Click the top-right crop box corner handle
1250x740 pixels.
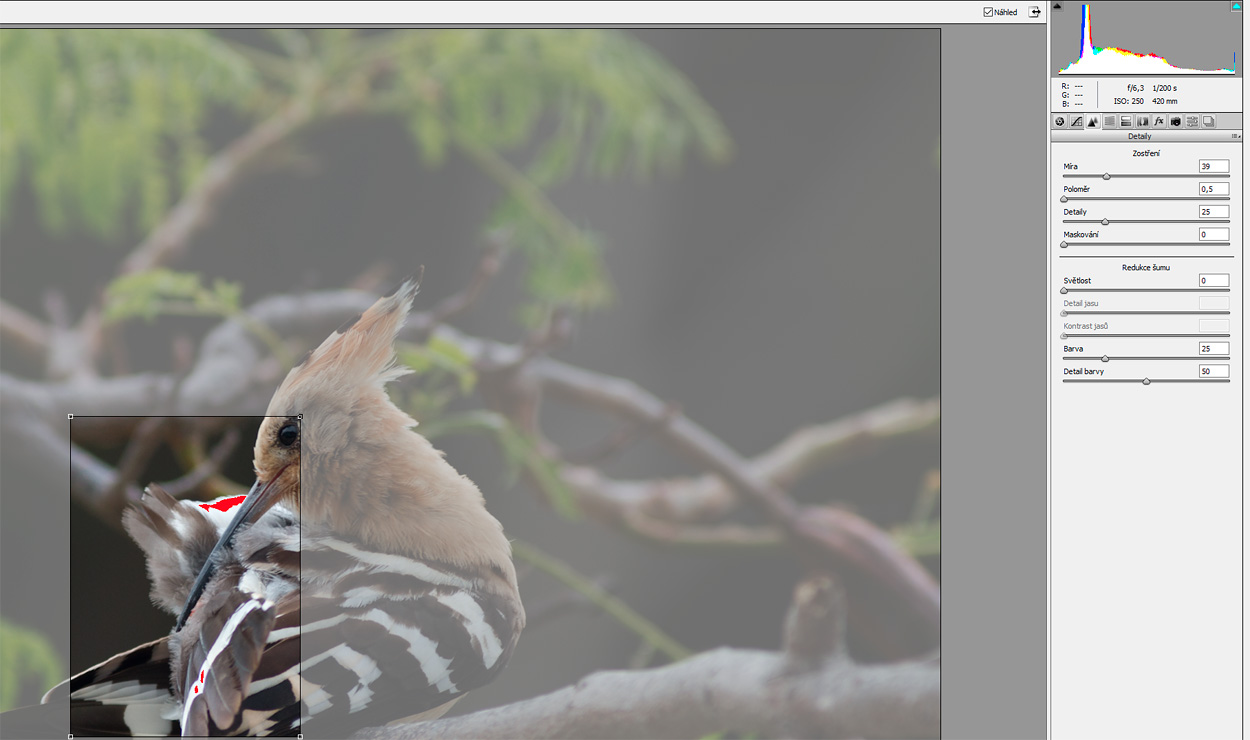click(x=300, y=416)
